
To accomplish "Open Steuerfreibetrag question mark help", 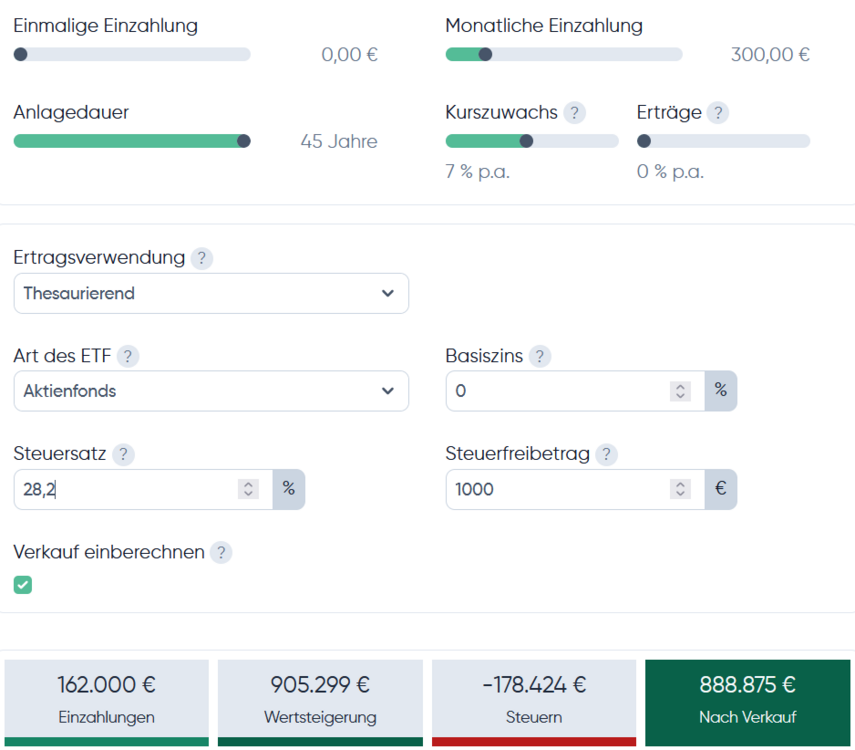I will tap(606, 454).
